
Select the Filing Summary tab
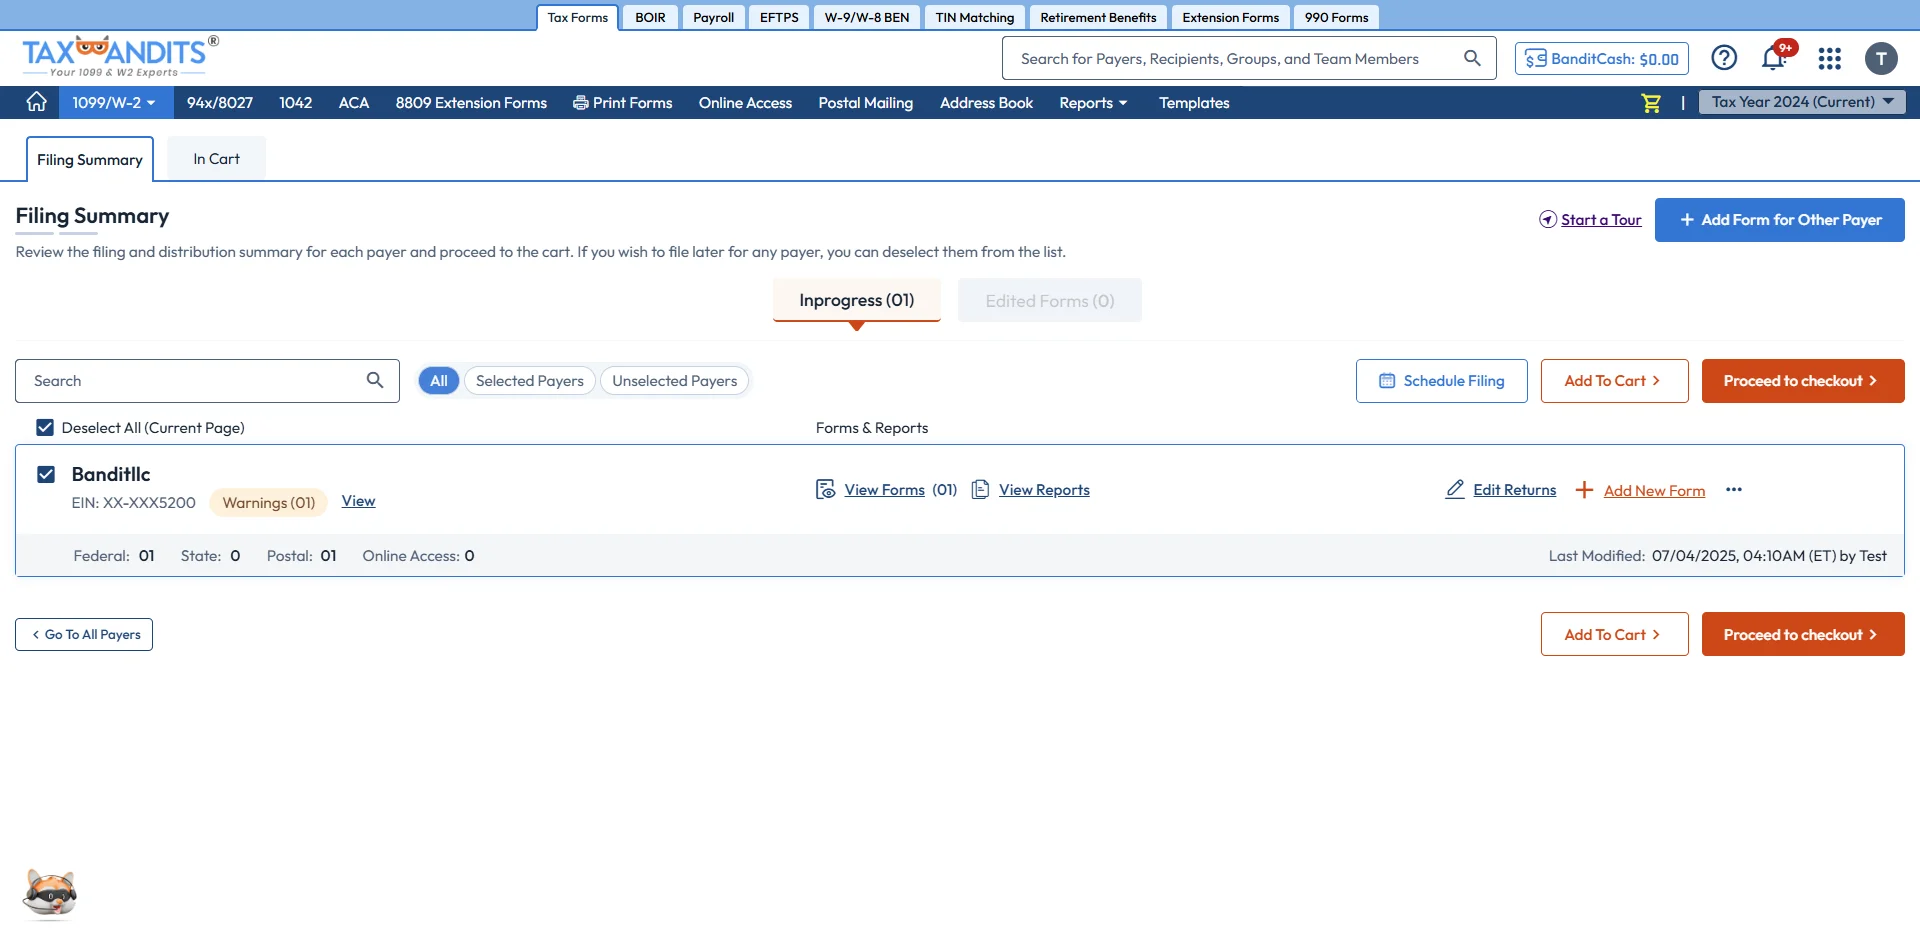pyautogui.click(x=90, y=159)
